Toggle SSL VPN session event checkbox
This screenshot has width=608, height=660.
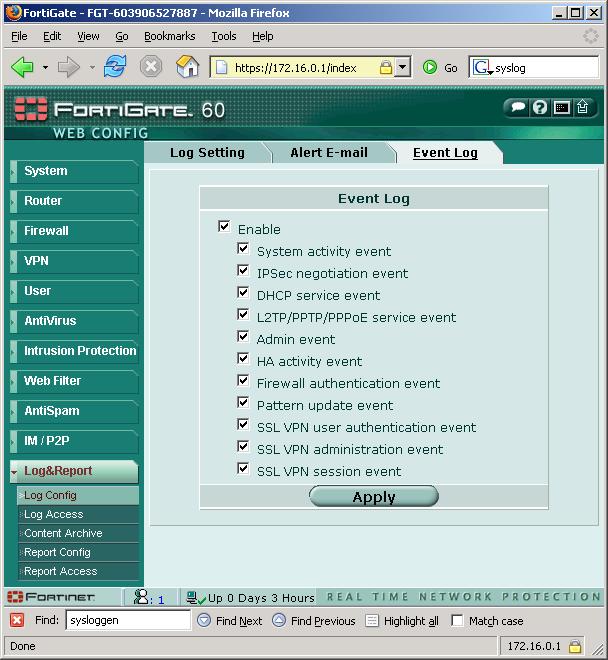click(x=243, y=468)
